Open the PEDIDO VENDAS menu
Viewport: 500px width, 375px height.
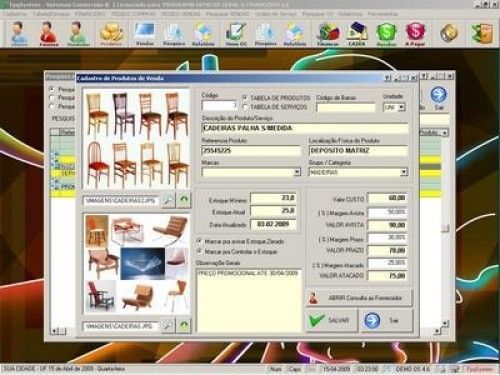pos(181,14)
